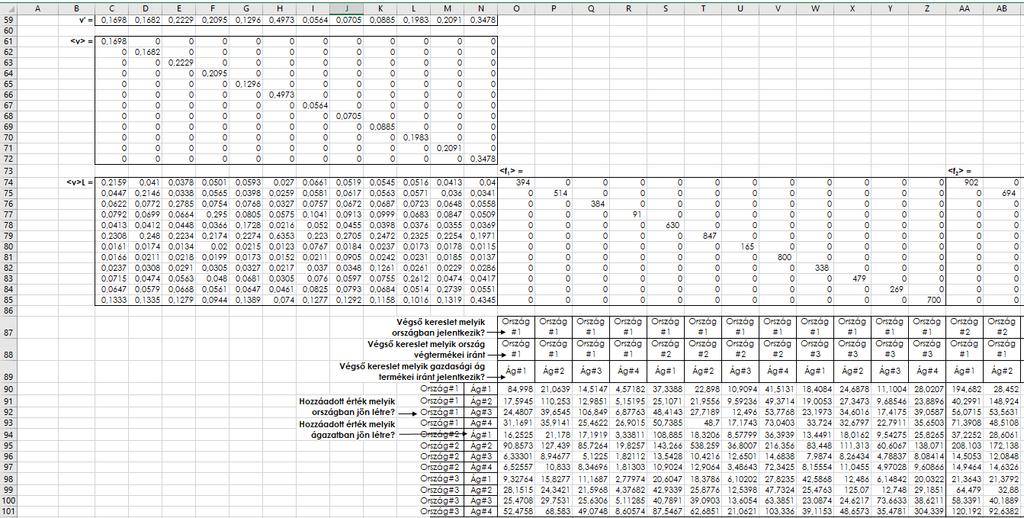Click column header Z
The height and width of the screenshot is (518, 1024).
(x=927, y=8)
